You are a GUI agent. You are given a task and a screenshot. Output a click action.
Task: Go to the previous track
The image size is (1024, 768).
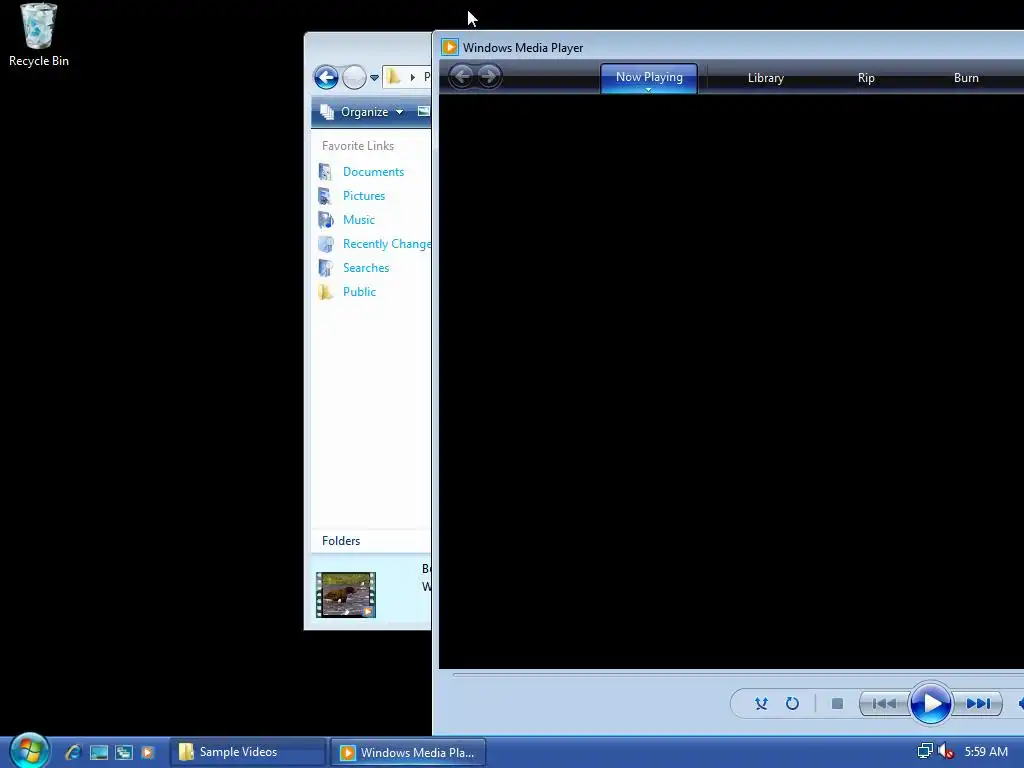pos(884,703)
